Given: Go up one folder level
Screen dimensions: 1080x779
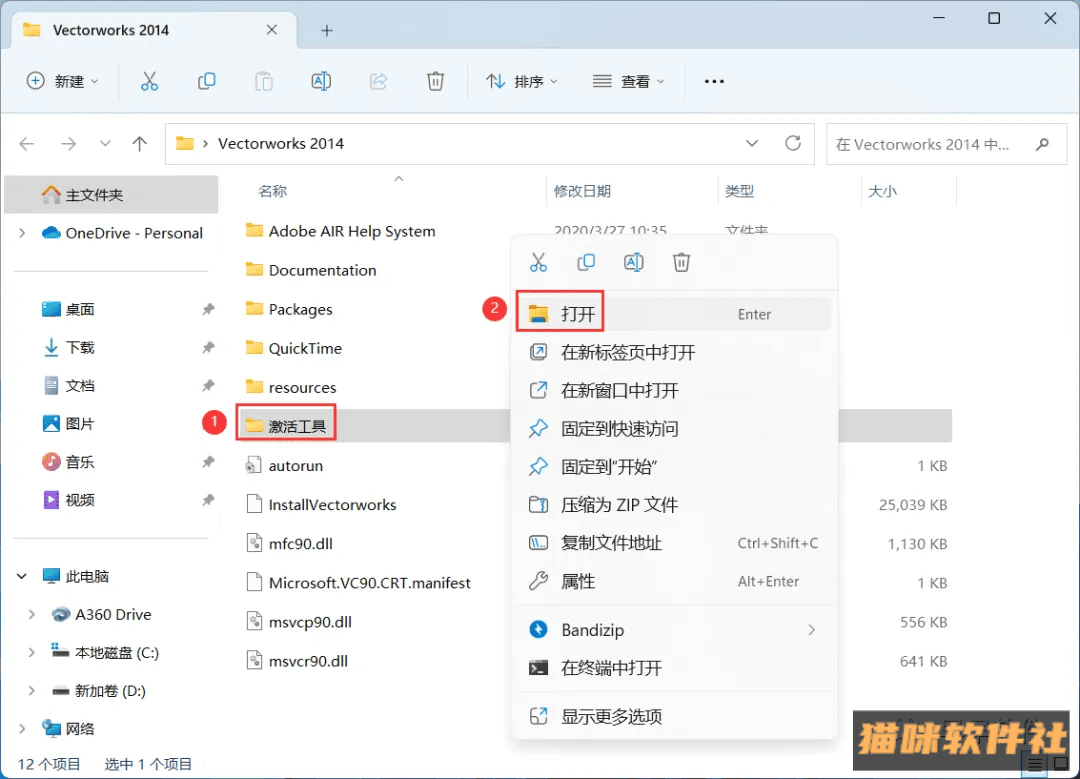Looking at the screenshot, I should coord(140,144).
